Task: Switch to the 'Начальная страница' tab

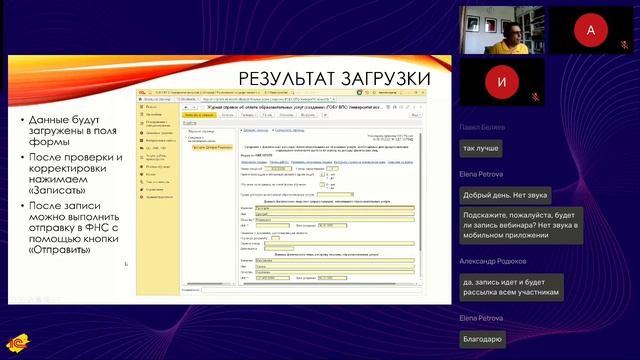Action: coord(156,99)
